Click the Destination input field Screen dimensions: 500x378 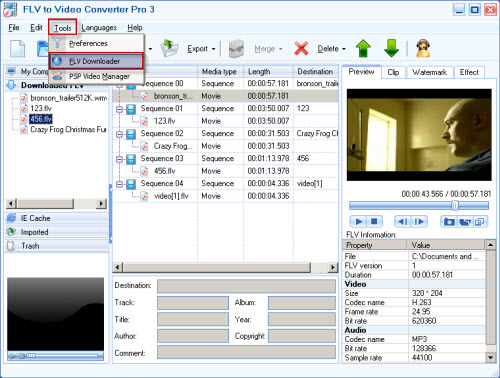tap(246, 286)
